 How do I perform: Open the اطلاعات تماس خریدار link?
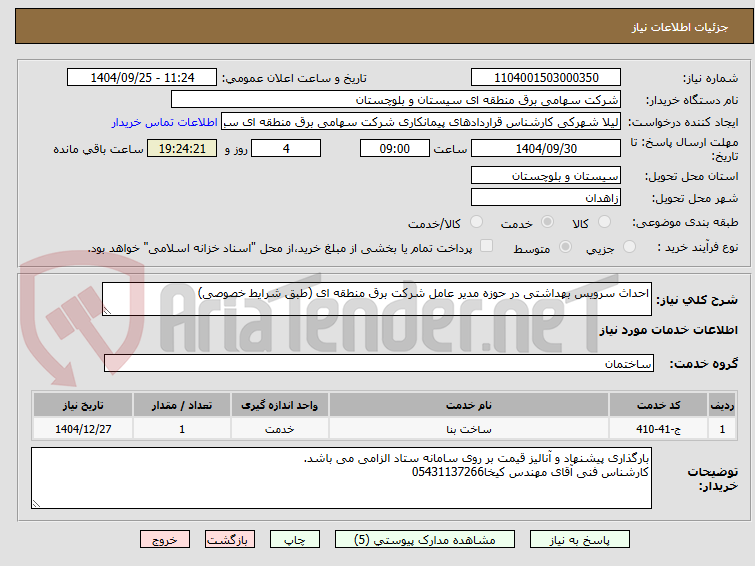[x=165, y=122]
